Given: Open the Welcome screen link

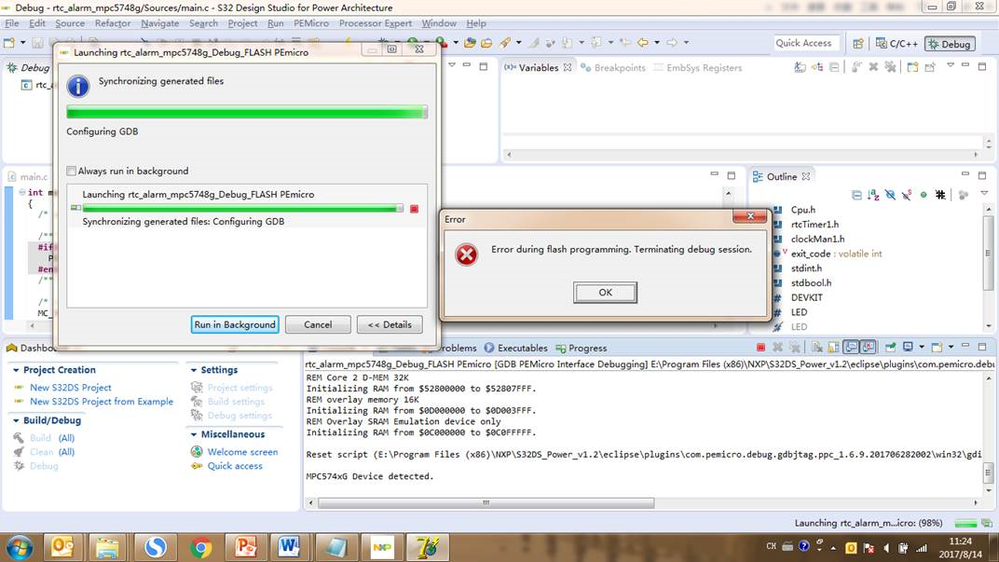Looking at the screenshot, I should pos(242,452).
